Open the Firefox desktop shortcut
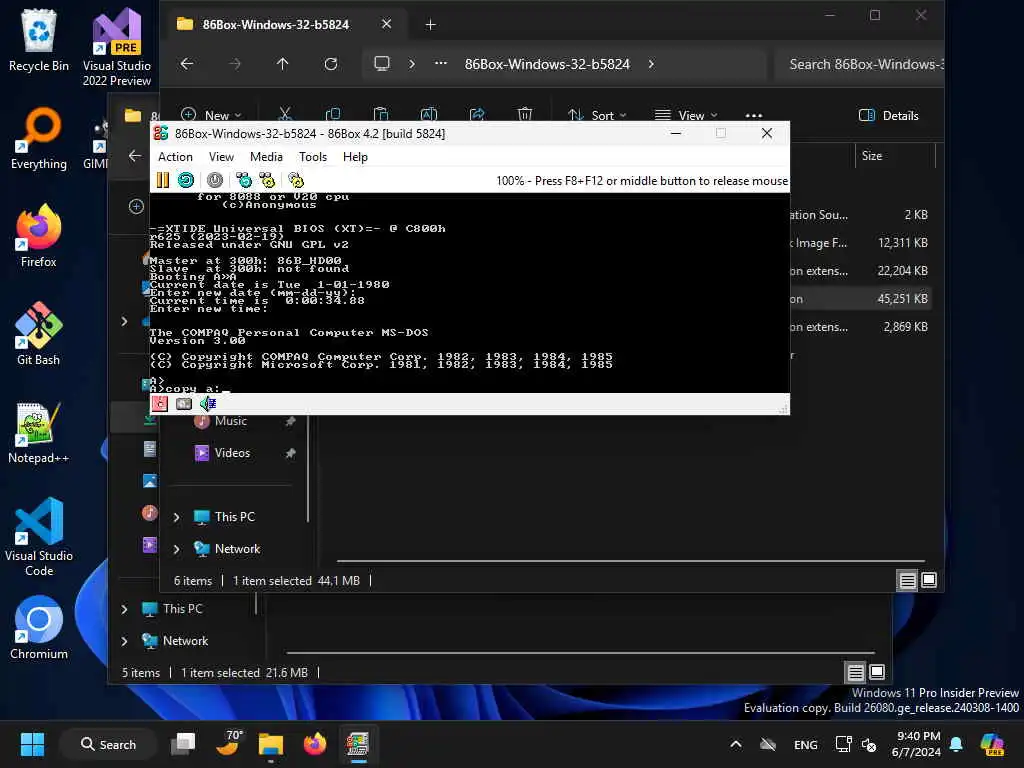Viewport: 1024px width, 768px height. pos(39,236)
